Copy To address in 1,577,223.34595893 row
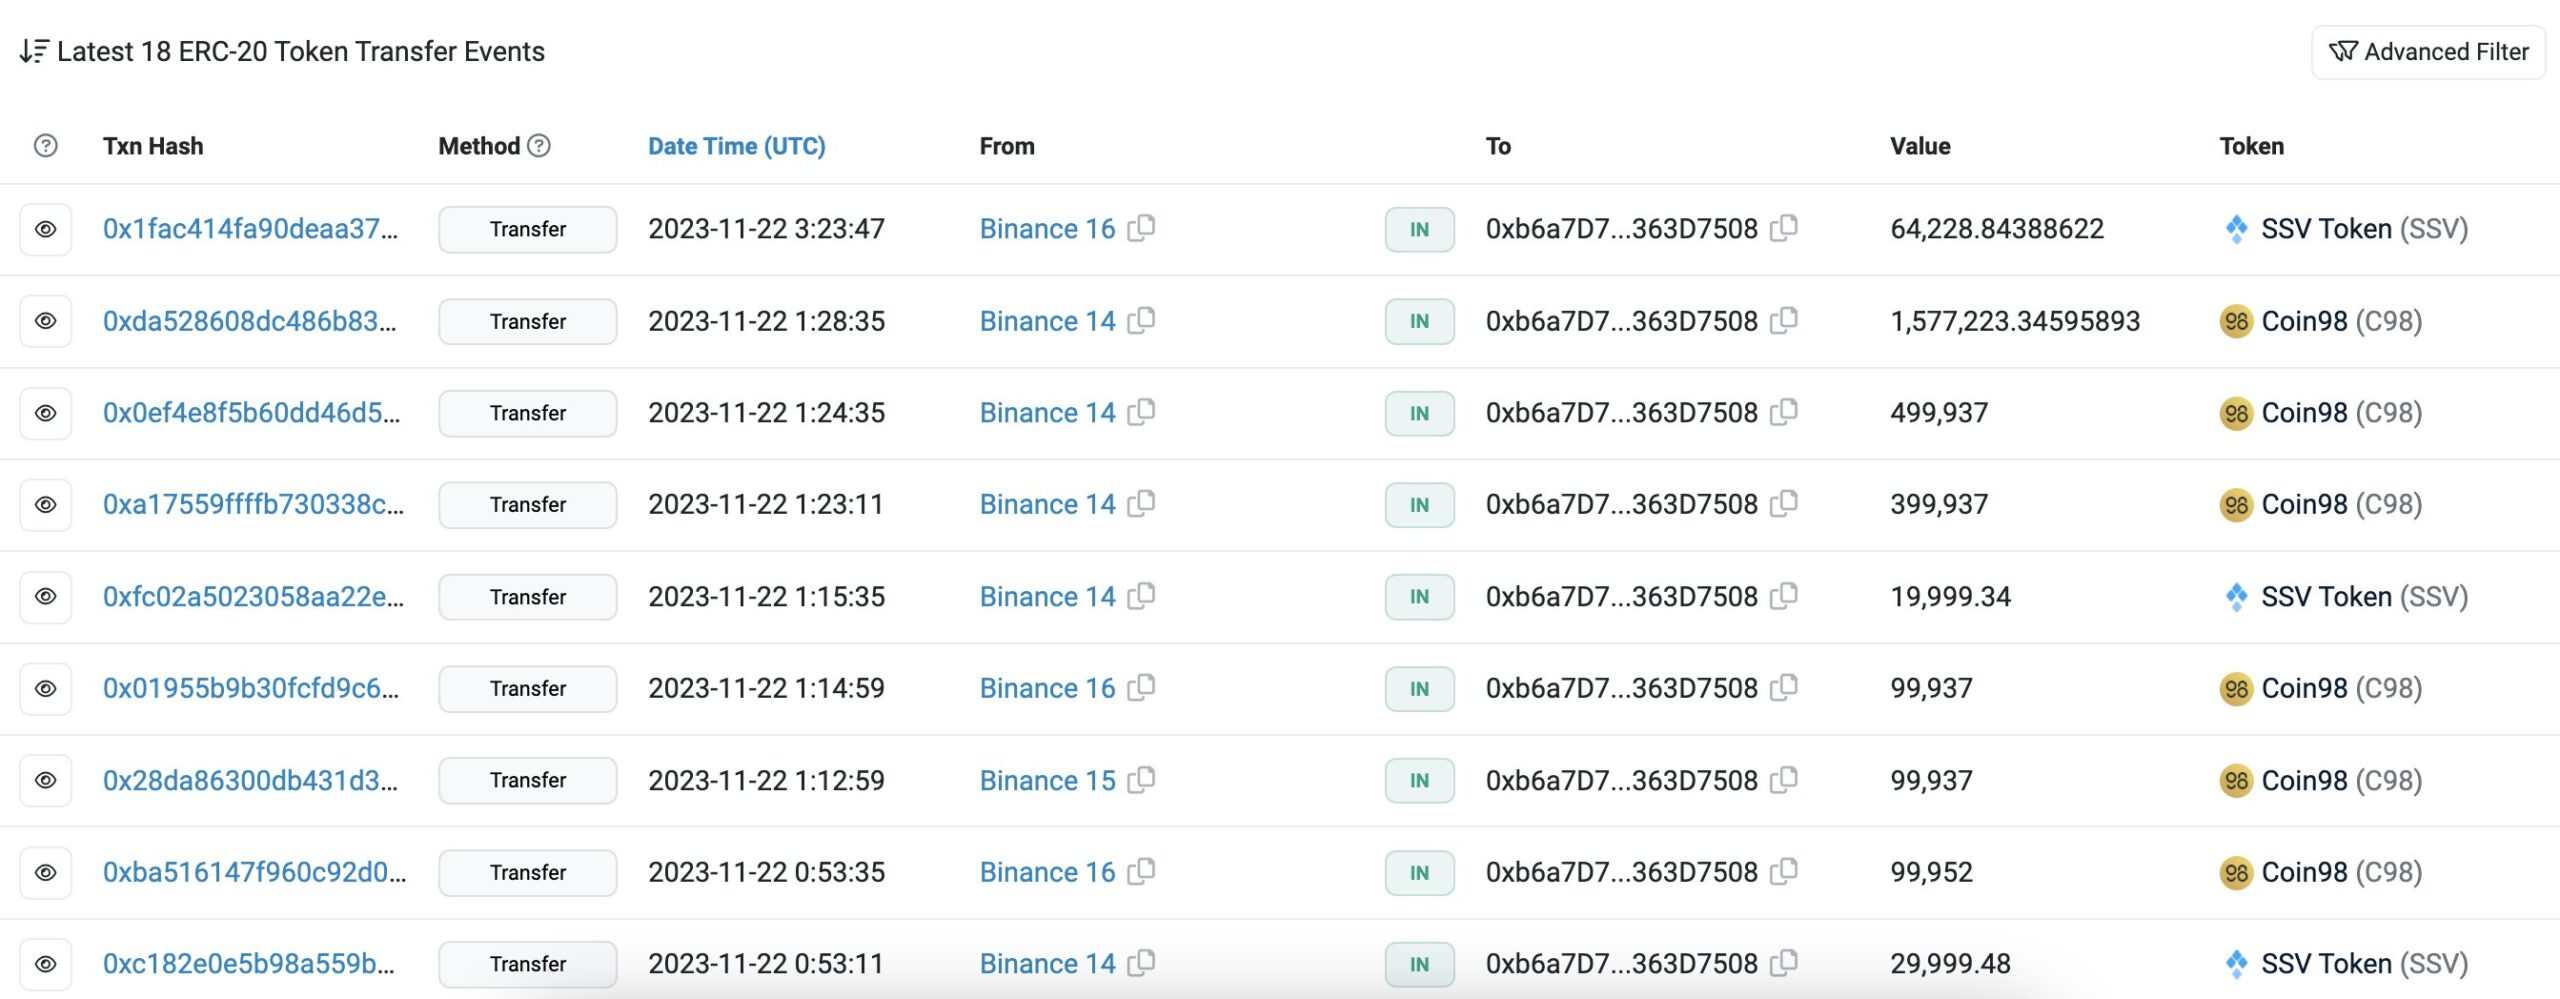 1784,320
